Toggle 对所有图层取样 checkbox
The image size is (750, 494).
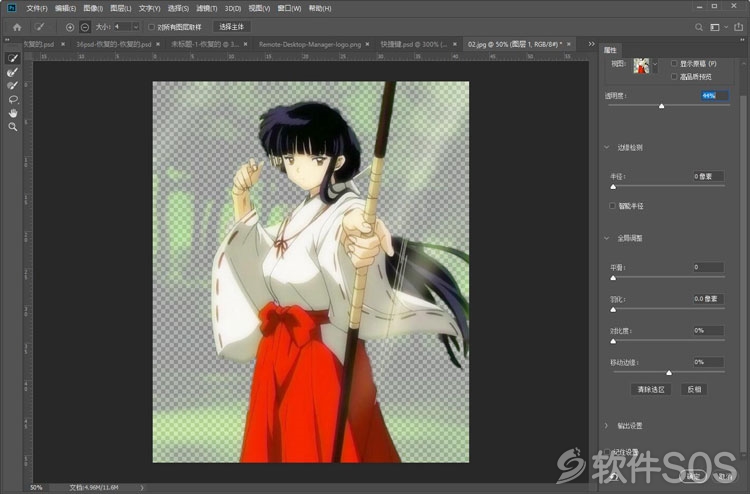[x=151, y=27]
